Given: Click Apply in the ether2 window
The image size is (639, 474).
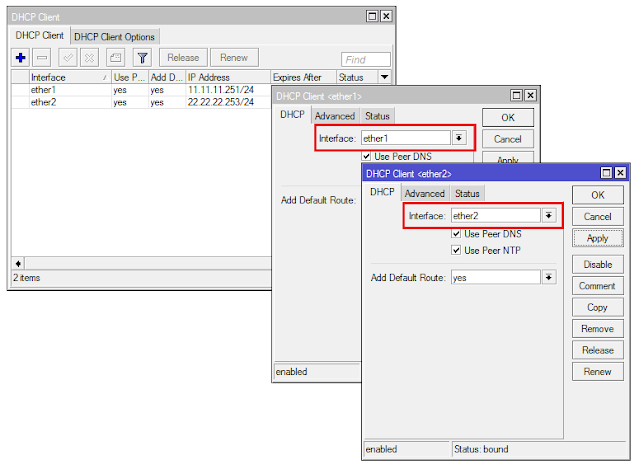Looking at the screenshot, I should click(598, 238).
